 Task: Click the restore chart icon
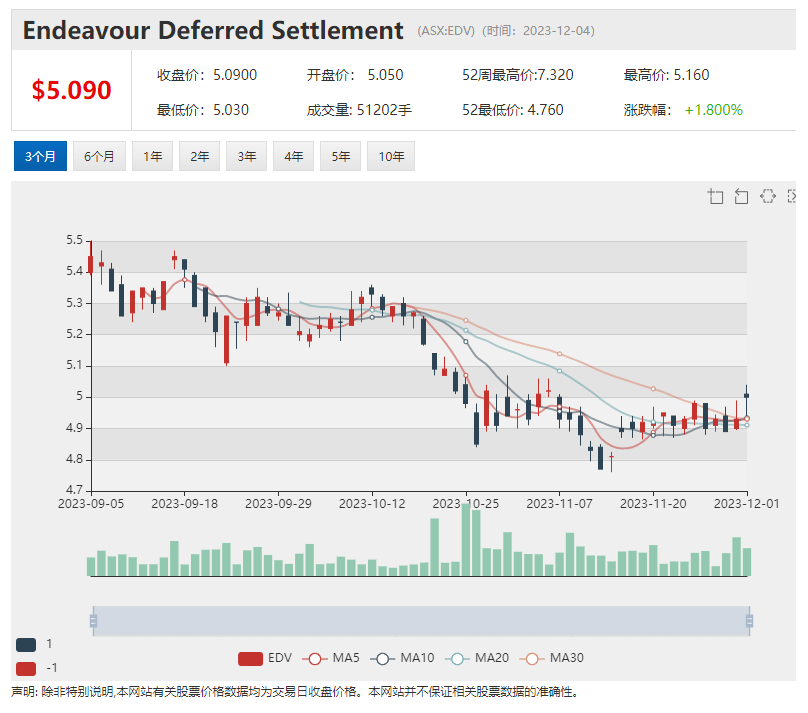[768, 196]
